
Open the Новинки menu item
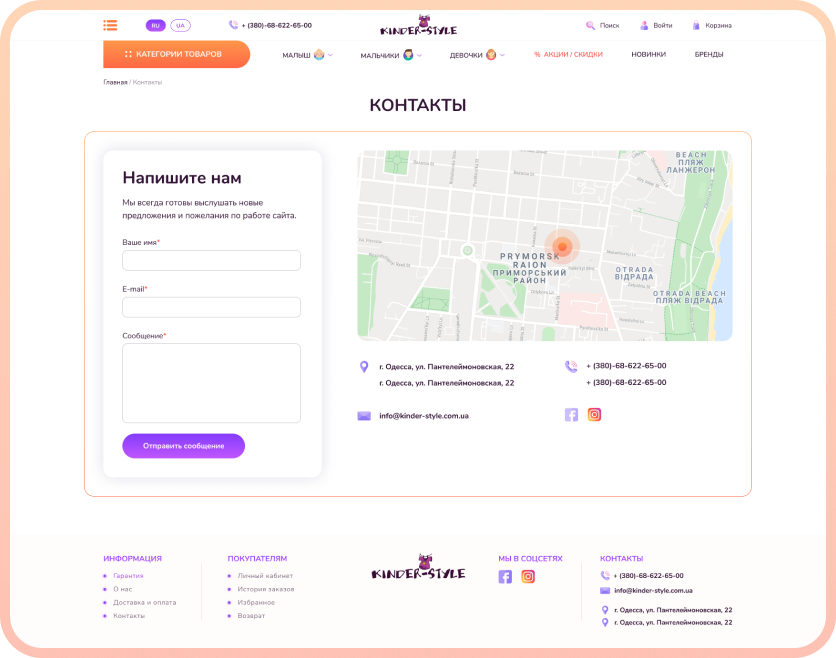coord(648,54)
